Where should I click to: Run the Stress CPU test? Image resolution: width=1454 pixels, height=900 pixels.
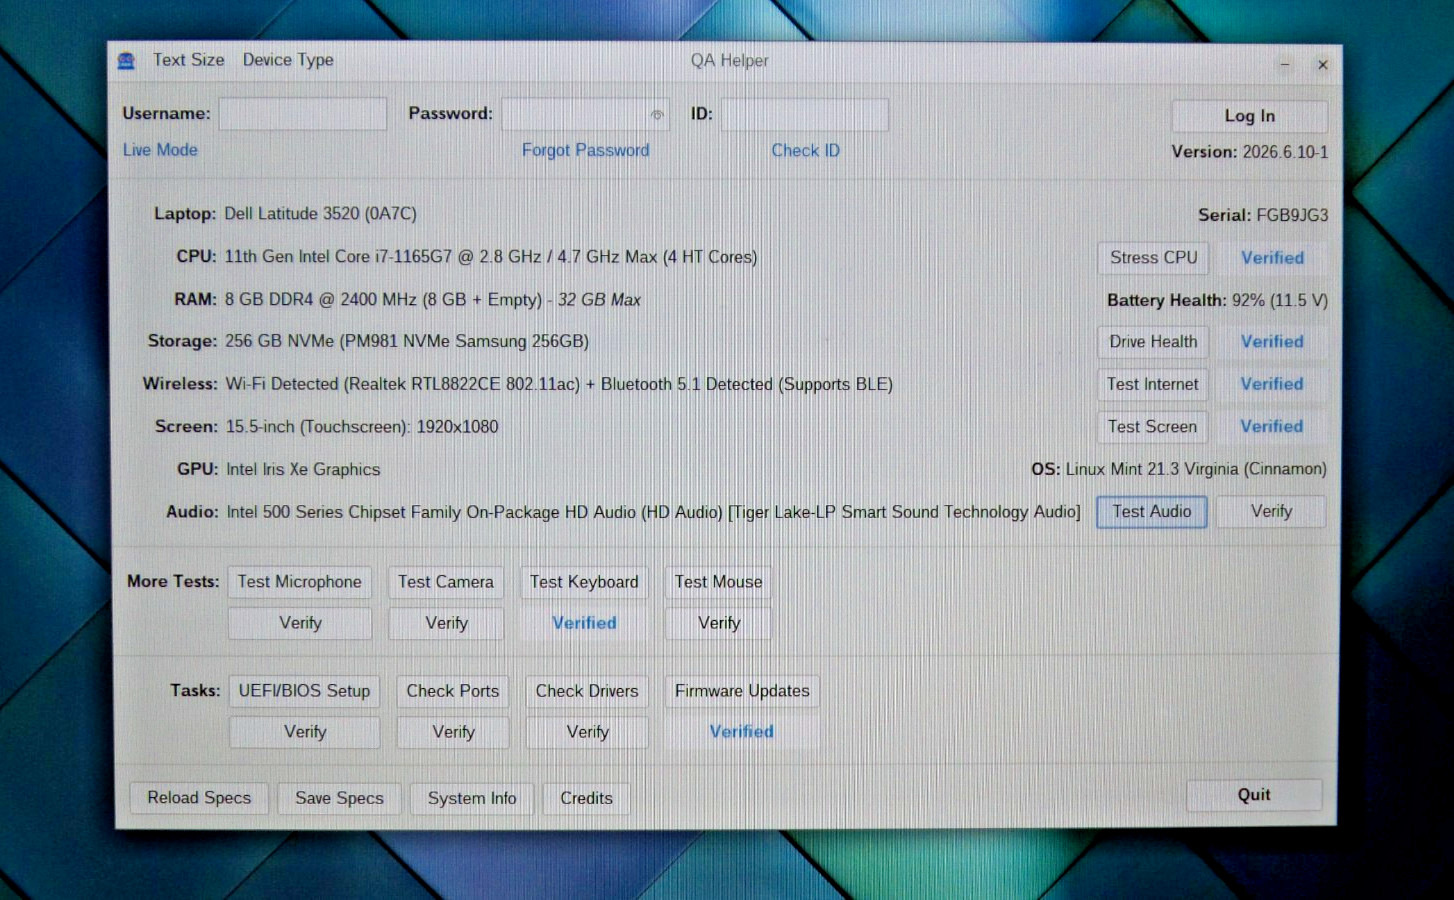pyautogui.click(x=1153, y=258)
